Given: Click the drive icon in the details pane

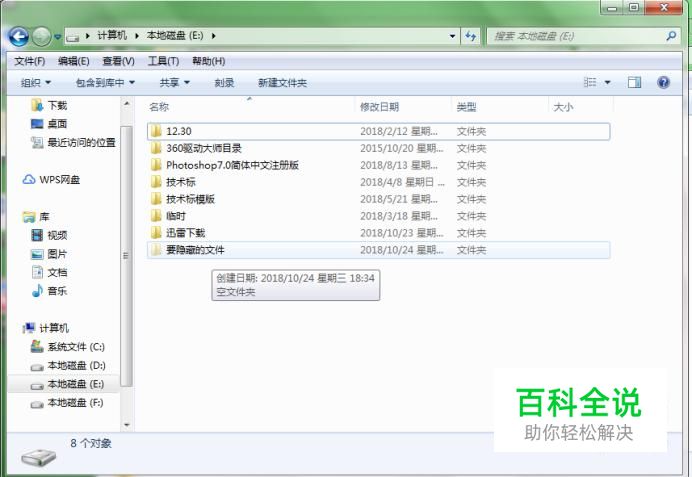Looking at the screenshot, I should [x=39, y=457].
